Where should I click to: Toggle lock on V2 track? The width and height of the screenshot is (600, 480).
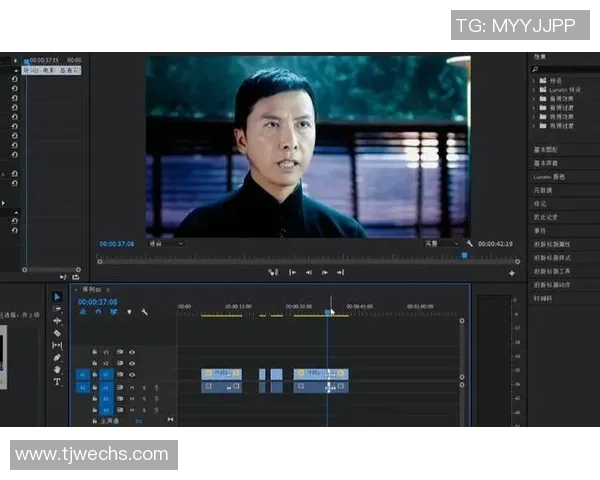pos(95,363)
